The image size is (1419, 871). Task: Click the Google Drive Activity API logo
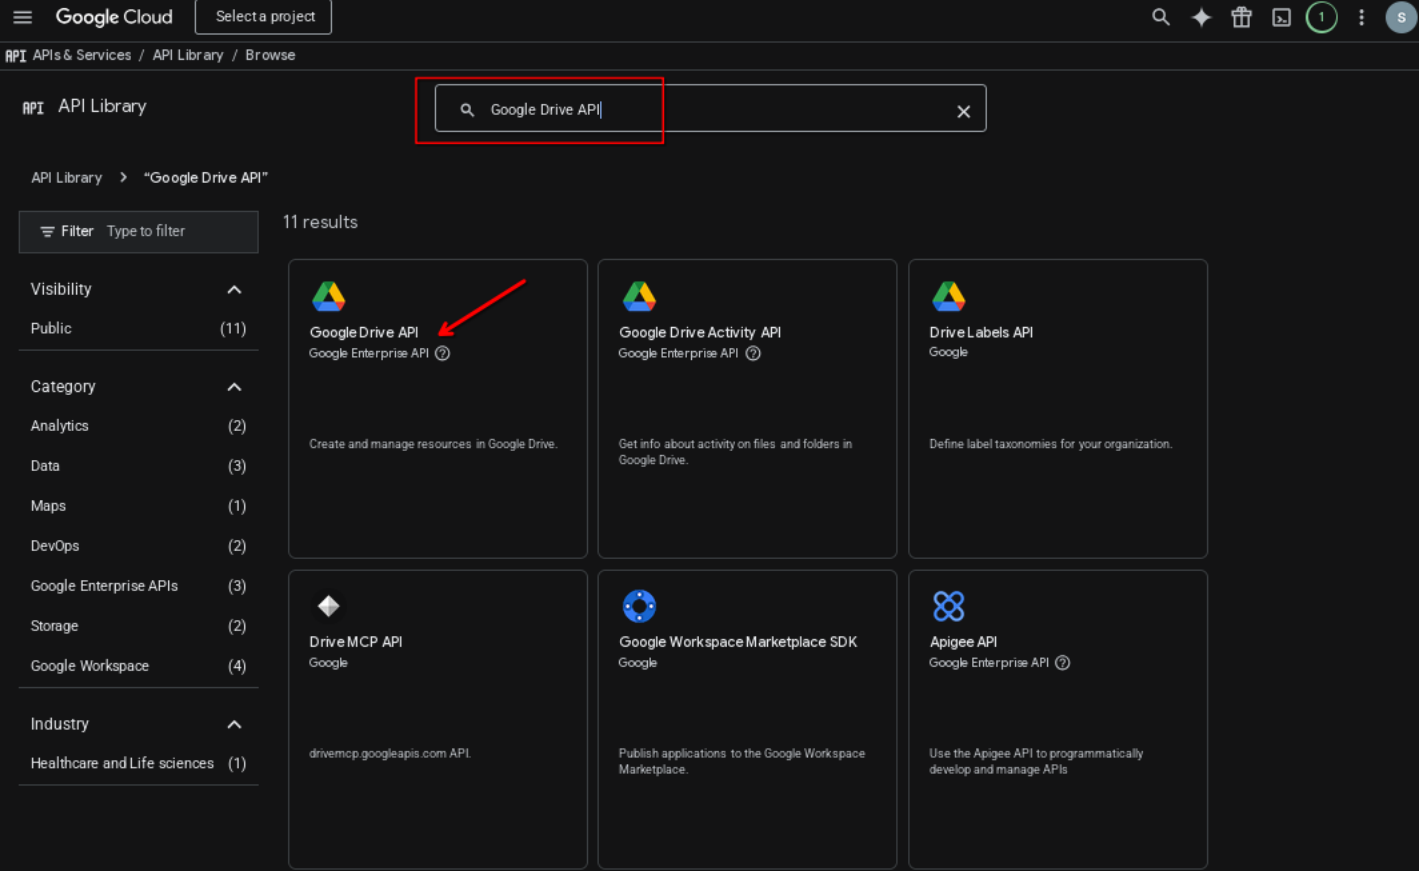click(x=639, y=296)
